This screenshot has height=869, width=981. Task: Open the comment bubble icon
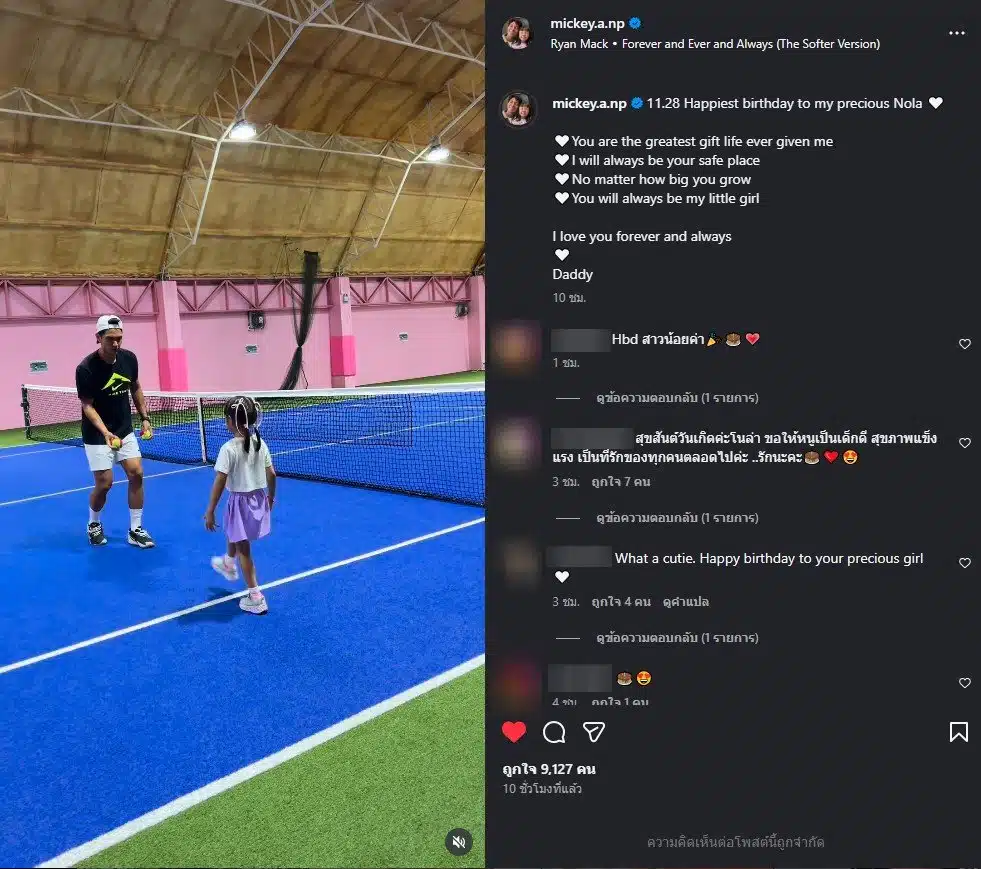coord(554,732)
